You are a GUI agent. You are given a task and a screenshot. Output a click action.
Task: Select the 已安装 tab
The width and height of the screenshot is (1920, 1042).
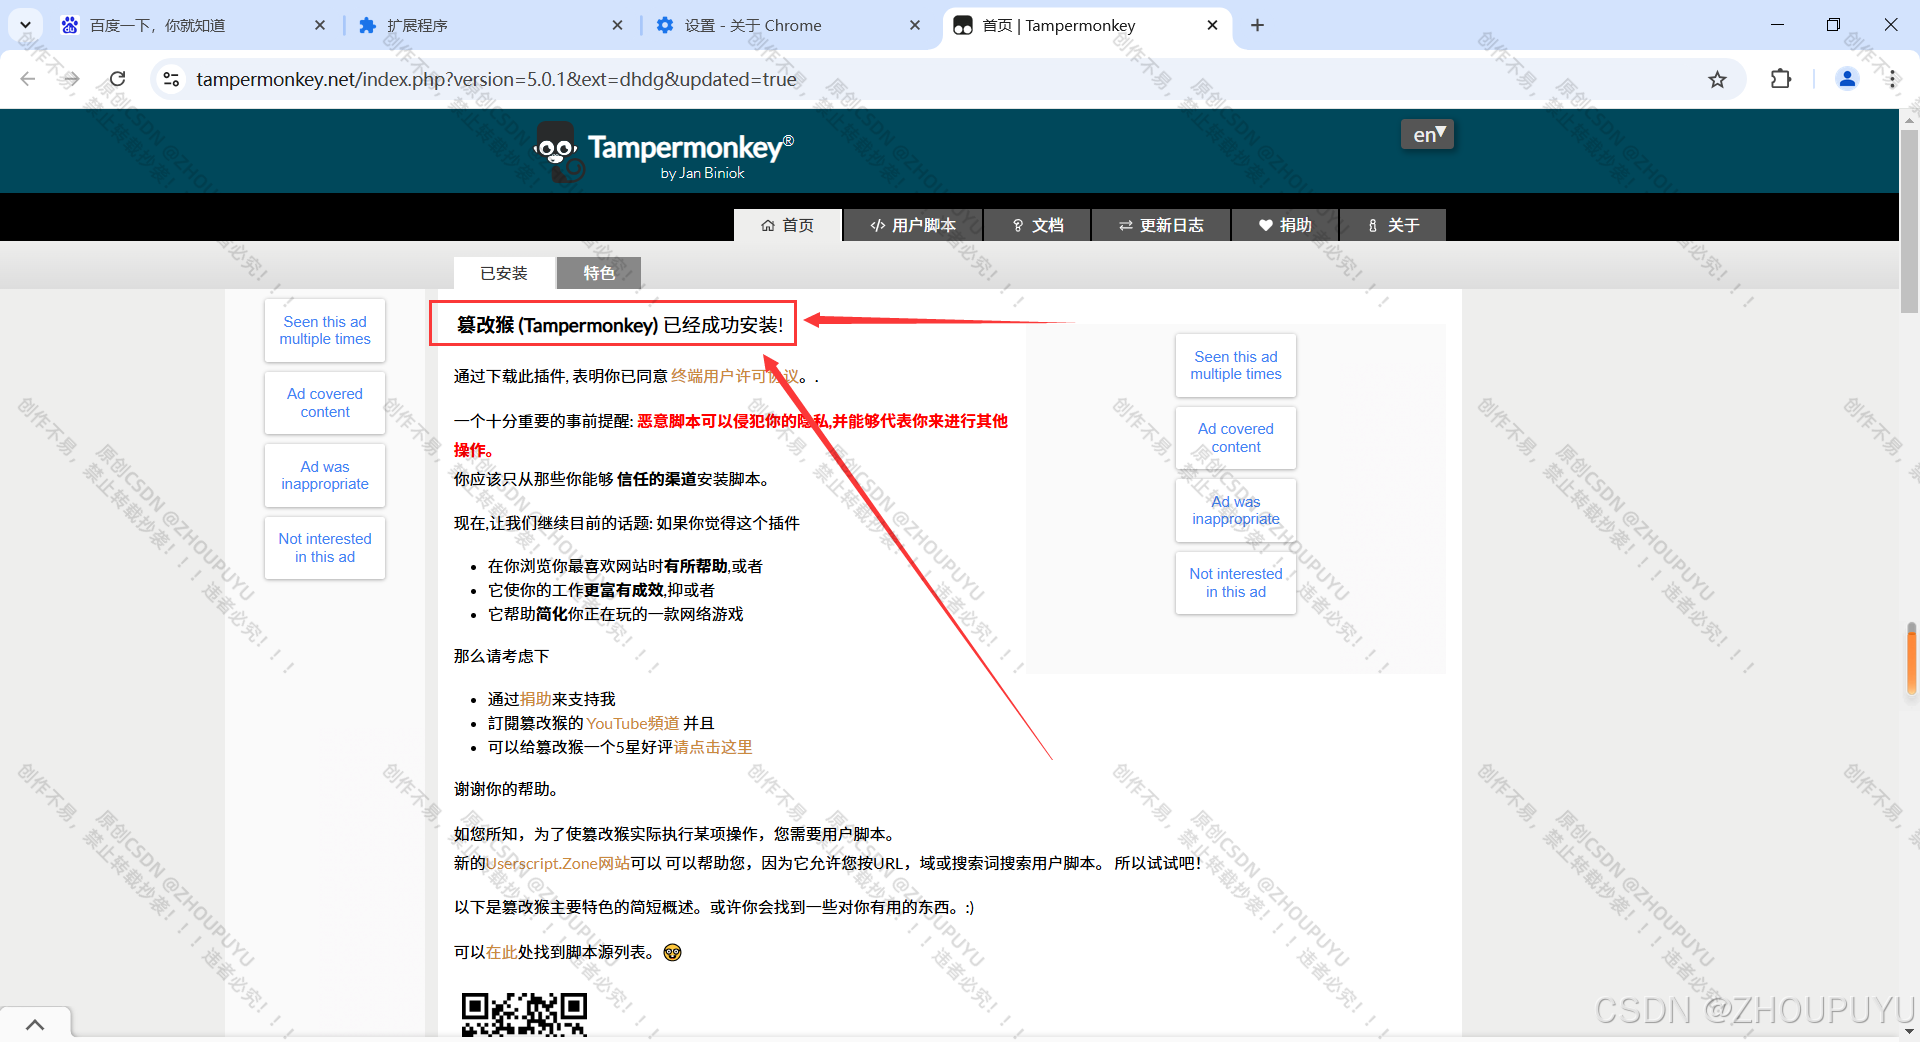tap(503, 273)
